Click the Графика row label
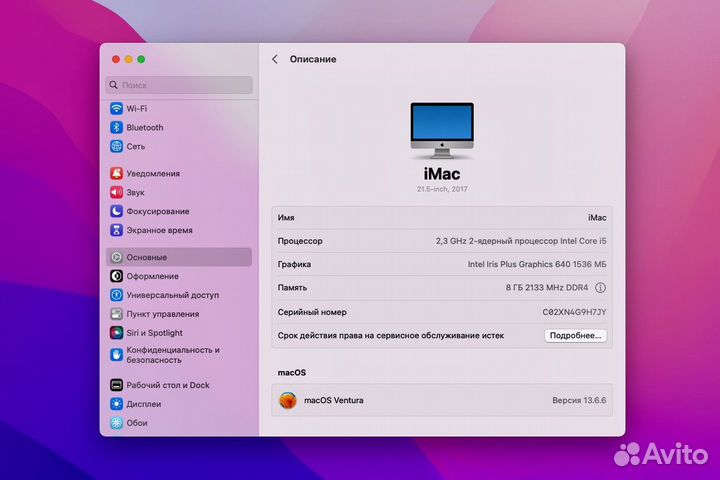The image size is (720, 480). point(294,264)
